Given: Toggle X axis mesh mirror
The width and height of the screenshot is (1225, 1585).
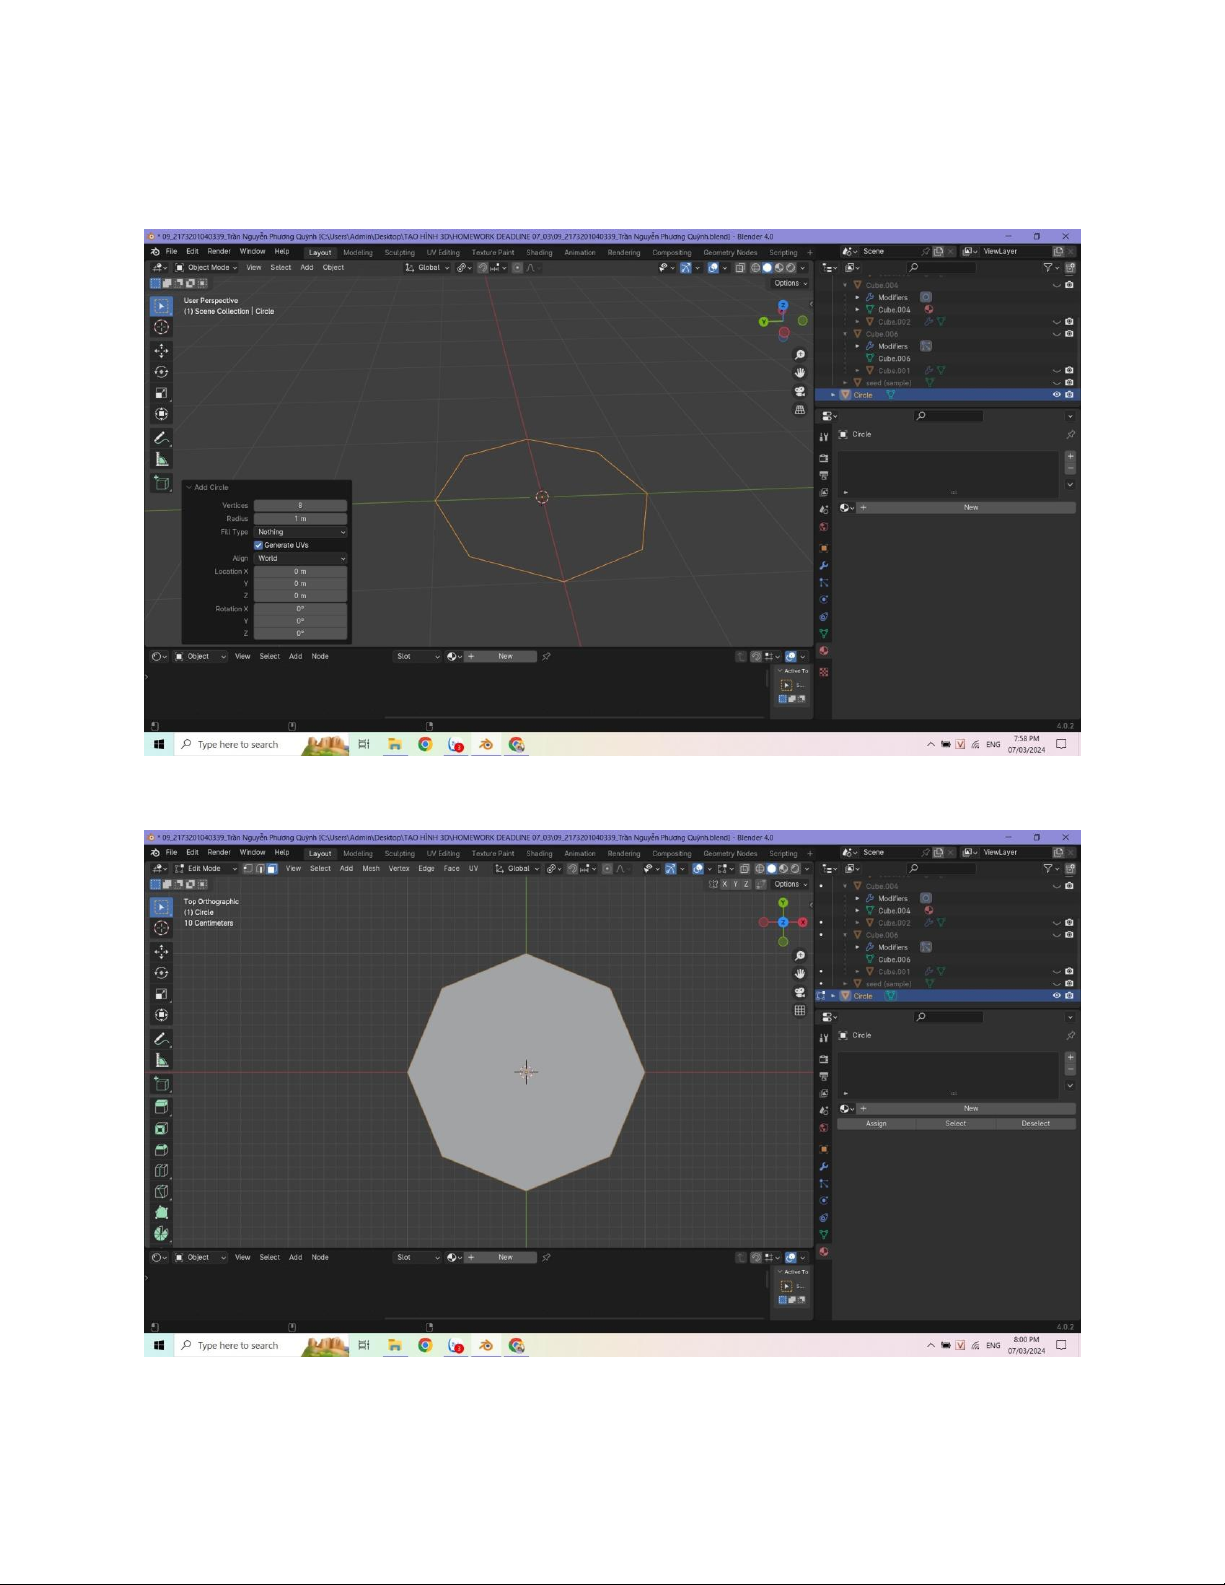Looking at the screenshot, I should point(725,884).
